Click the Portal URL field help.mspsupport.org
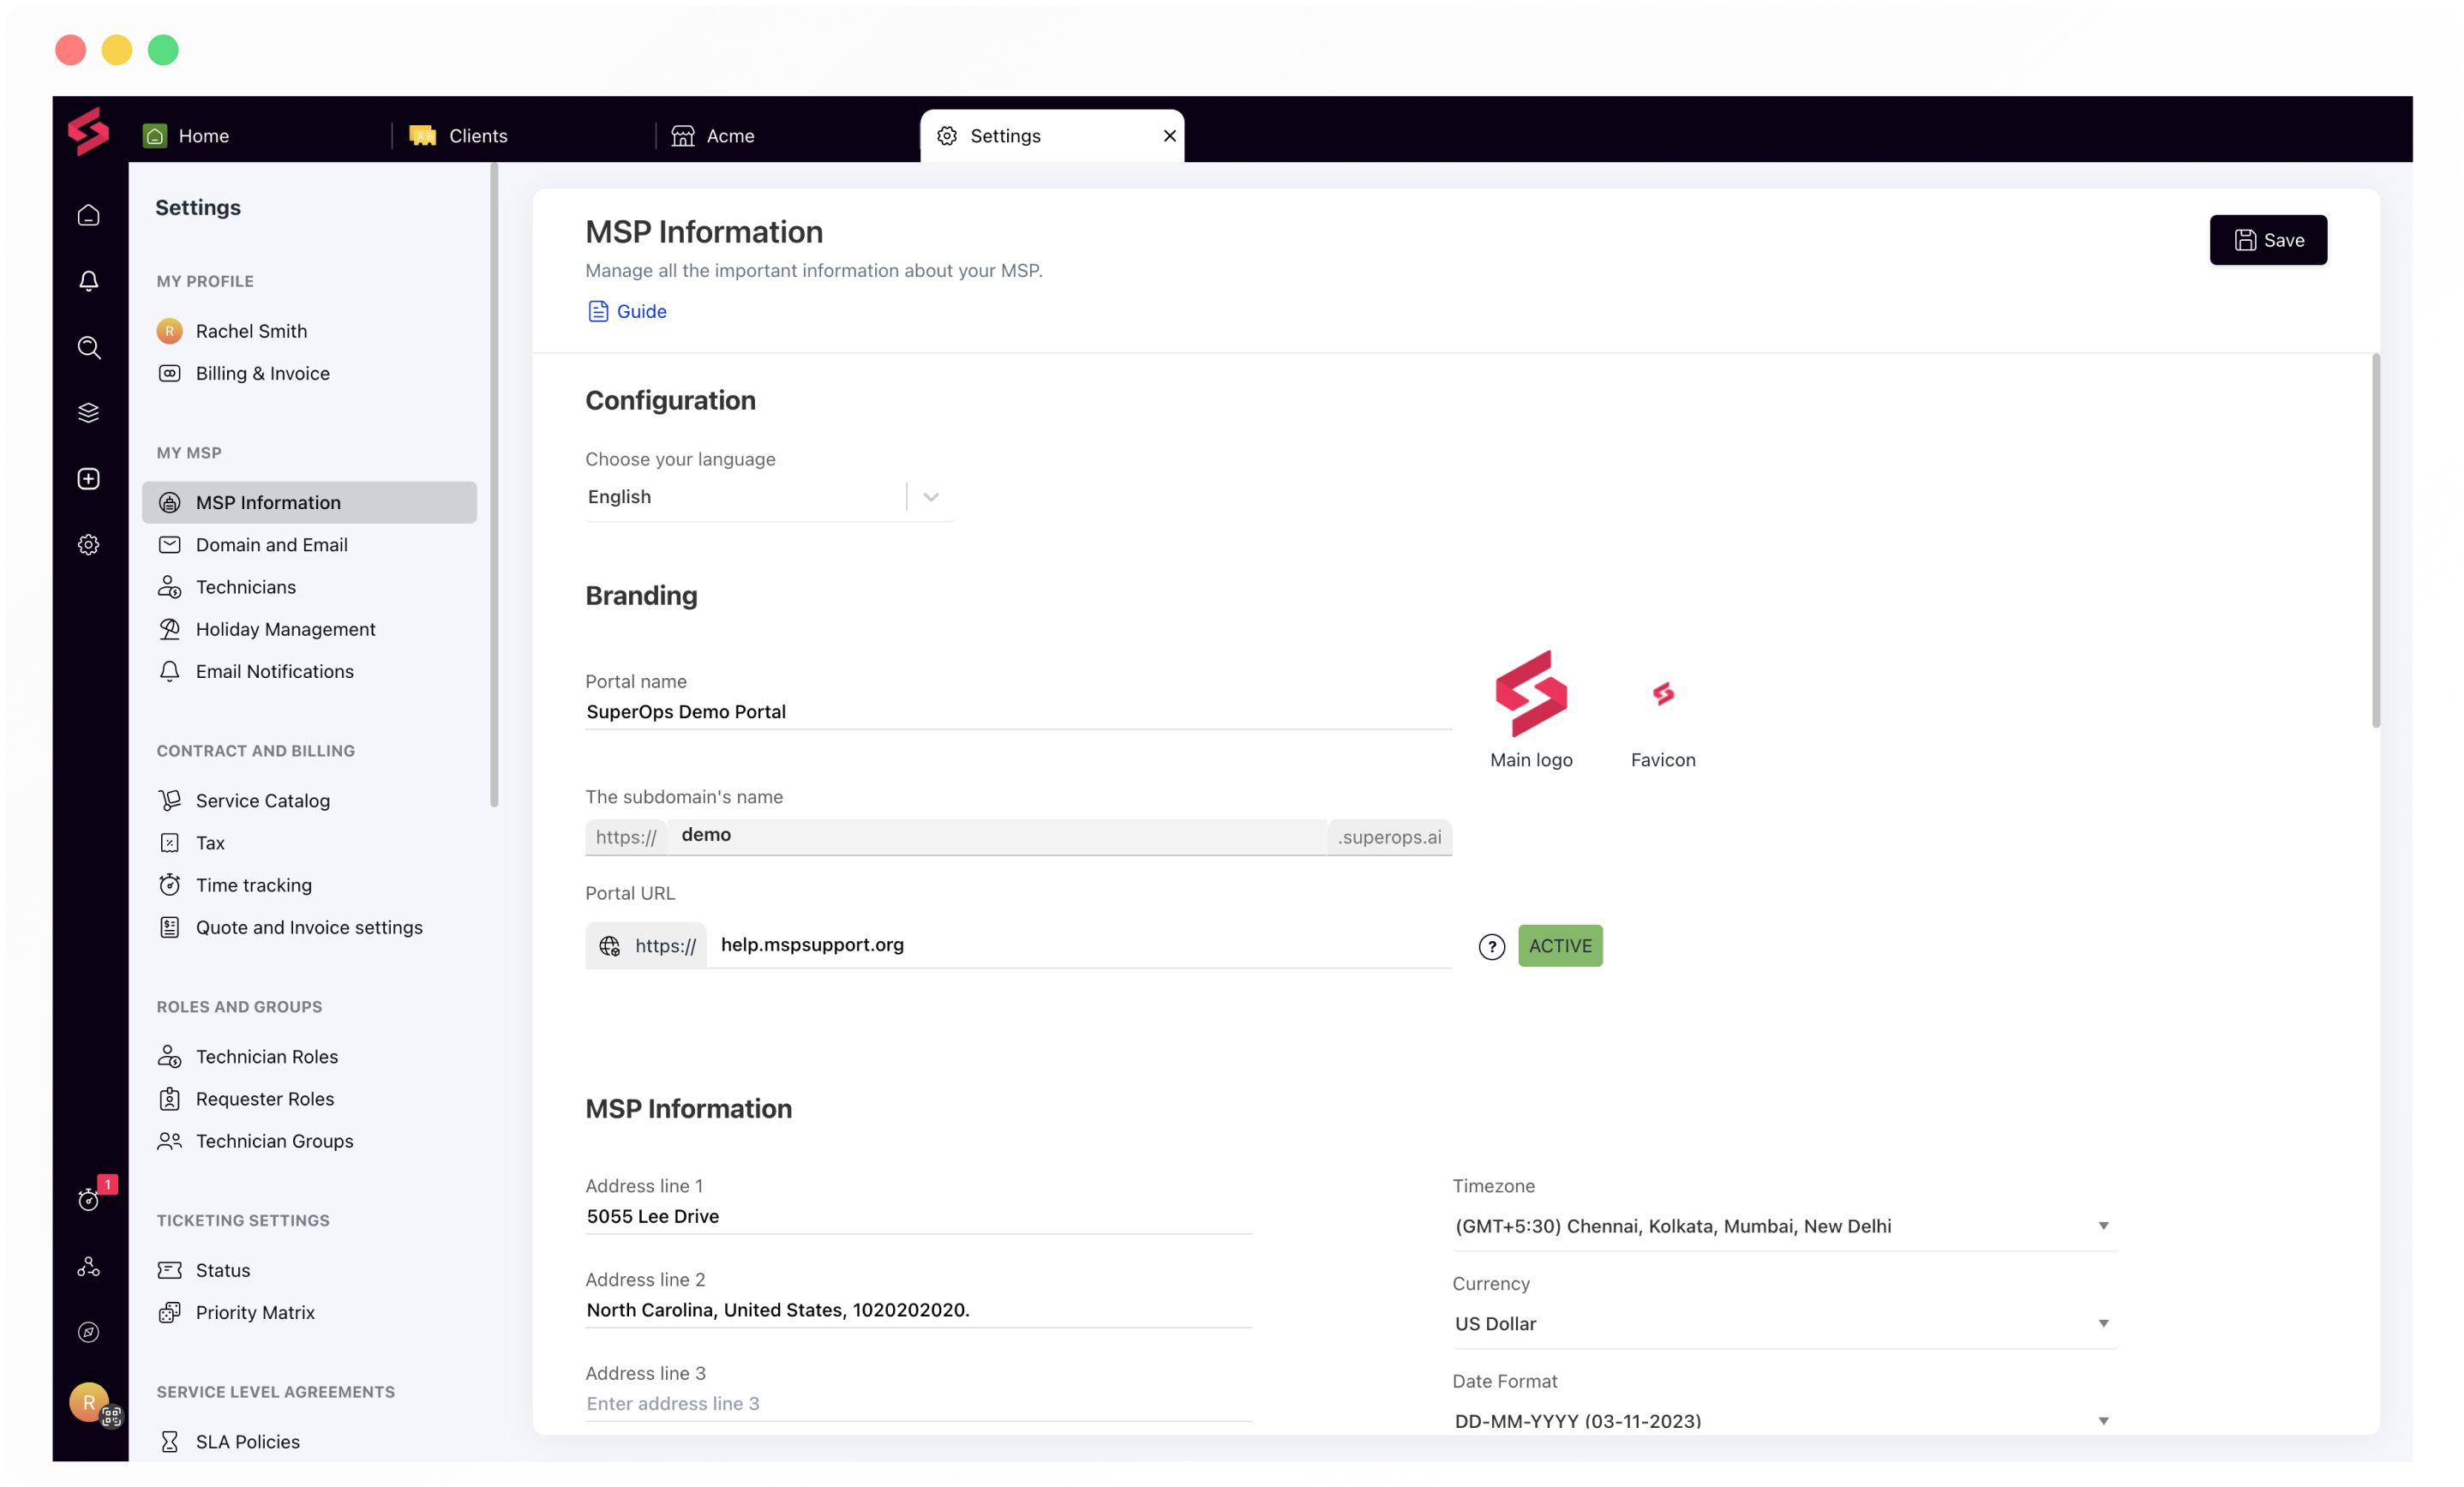The height and width of the screenshot is (1487, 2464). 1078,945
